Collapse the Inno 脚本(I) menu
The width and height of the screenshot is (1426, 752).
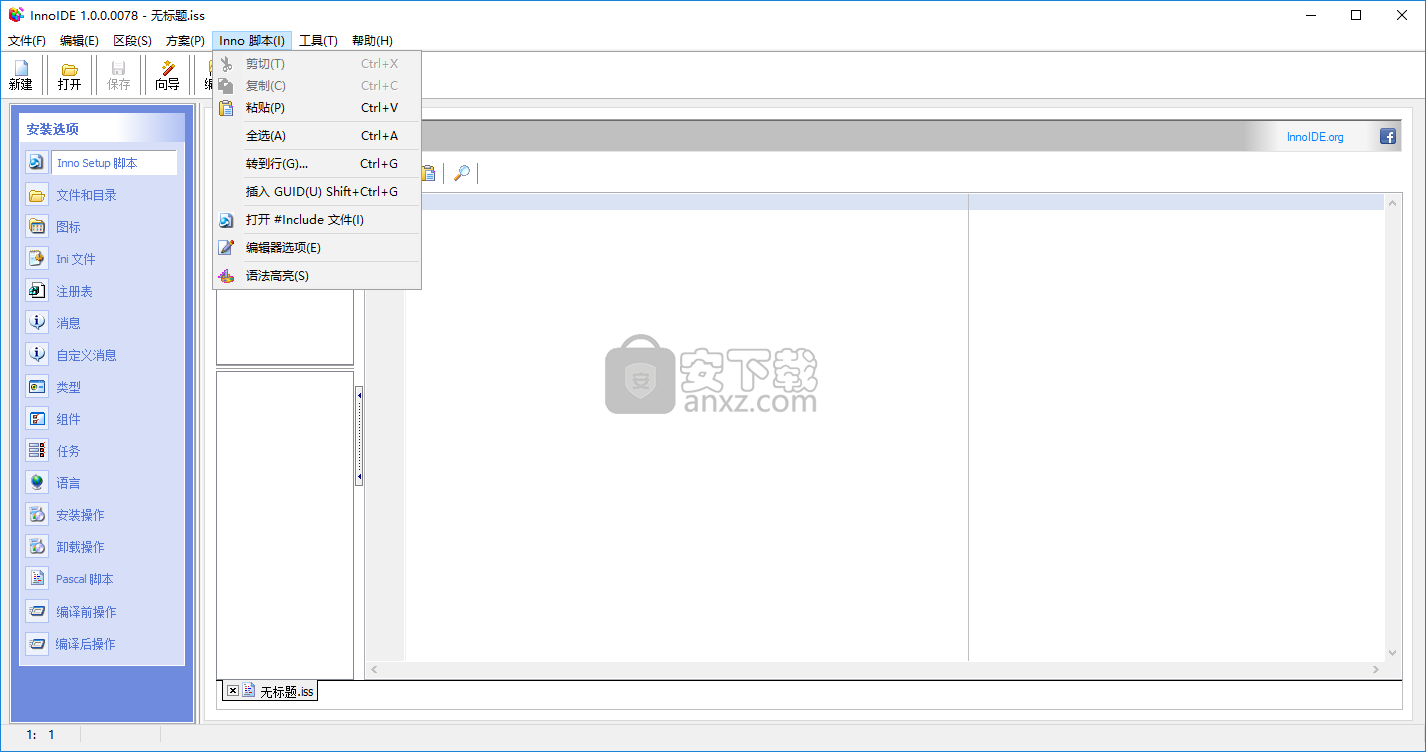click(x=252, y=41)
